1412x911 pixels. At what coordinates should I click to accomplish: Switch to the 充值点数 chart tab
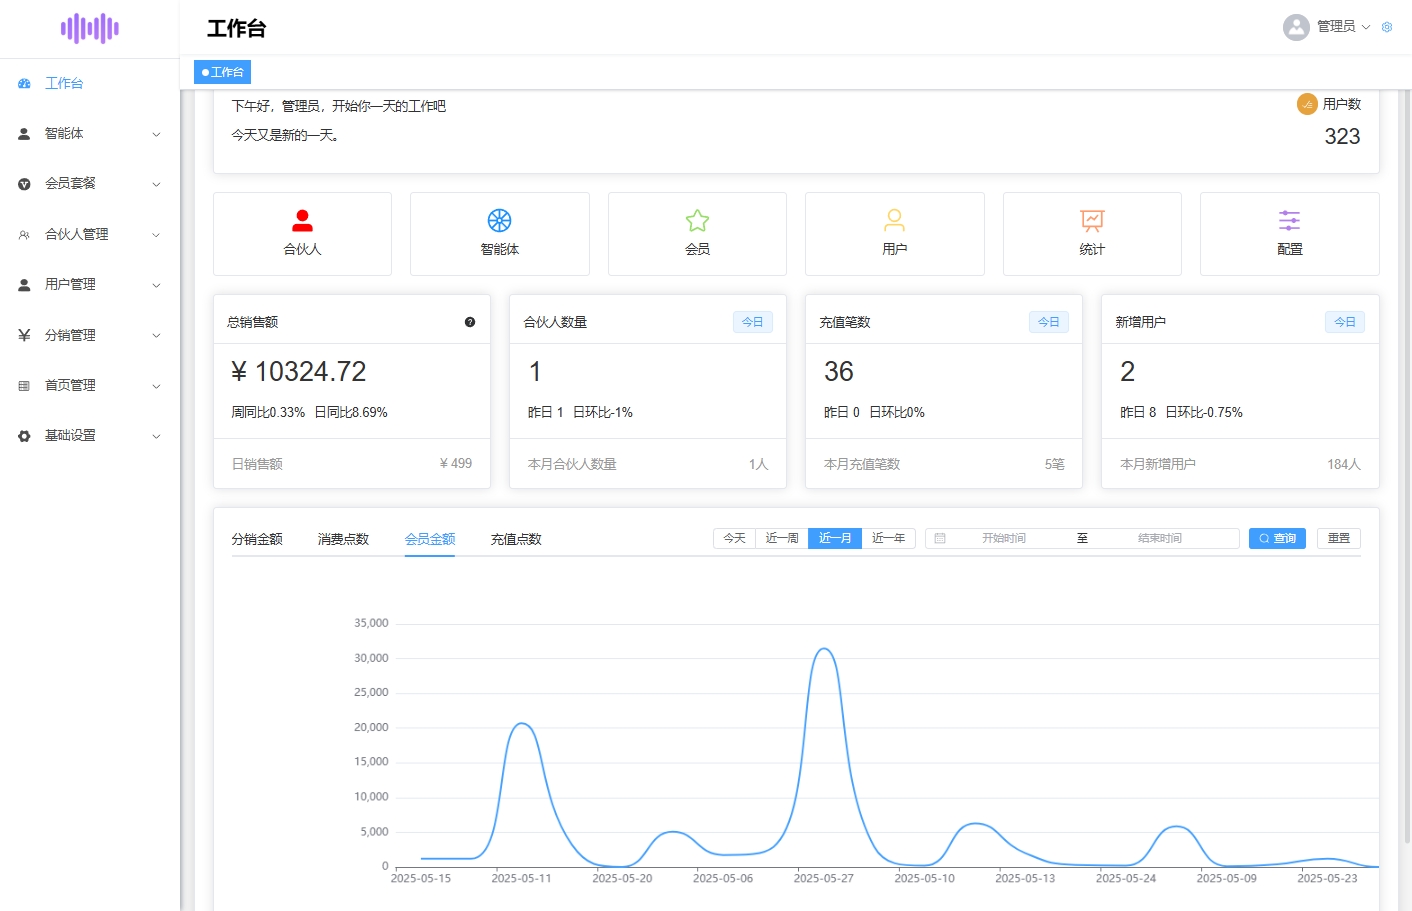tap(514, 538)
